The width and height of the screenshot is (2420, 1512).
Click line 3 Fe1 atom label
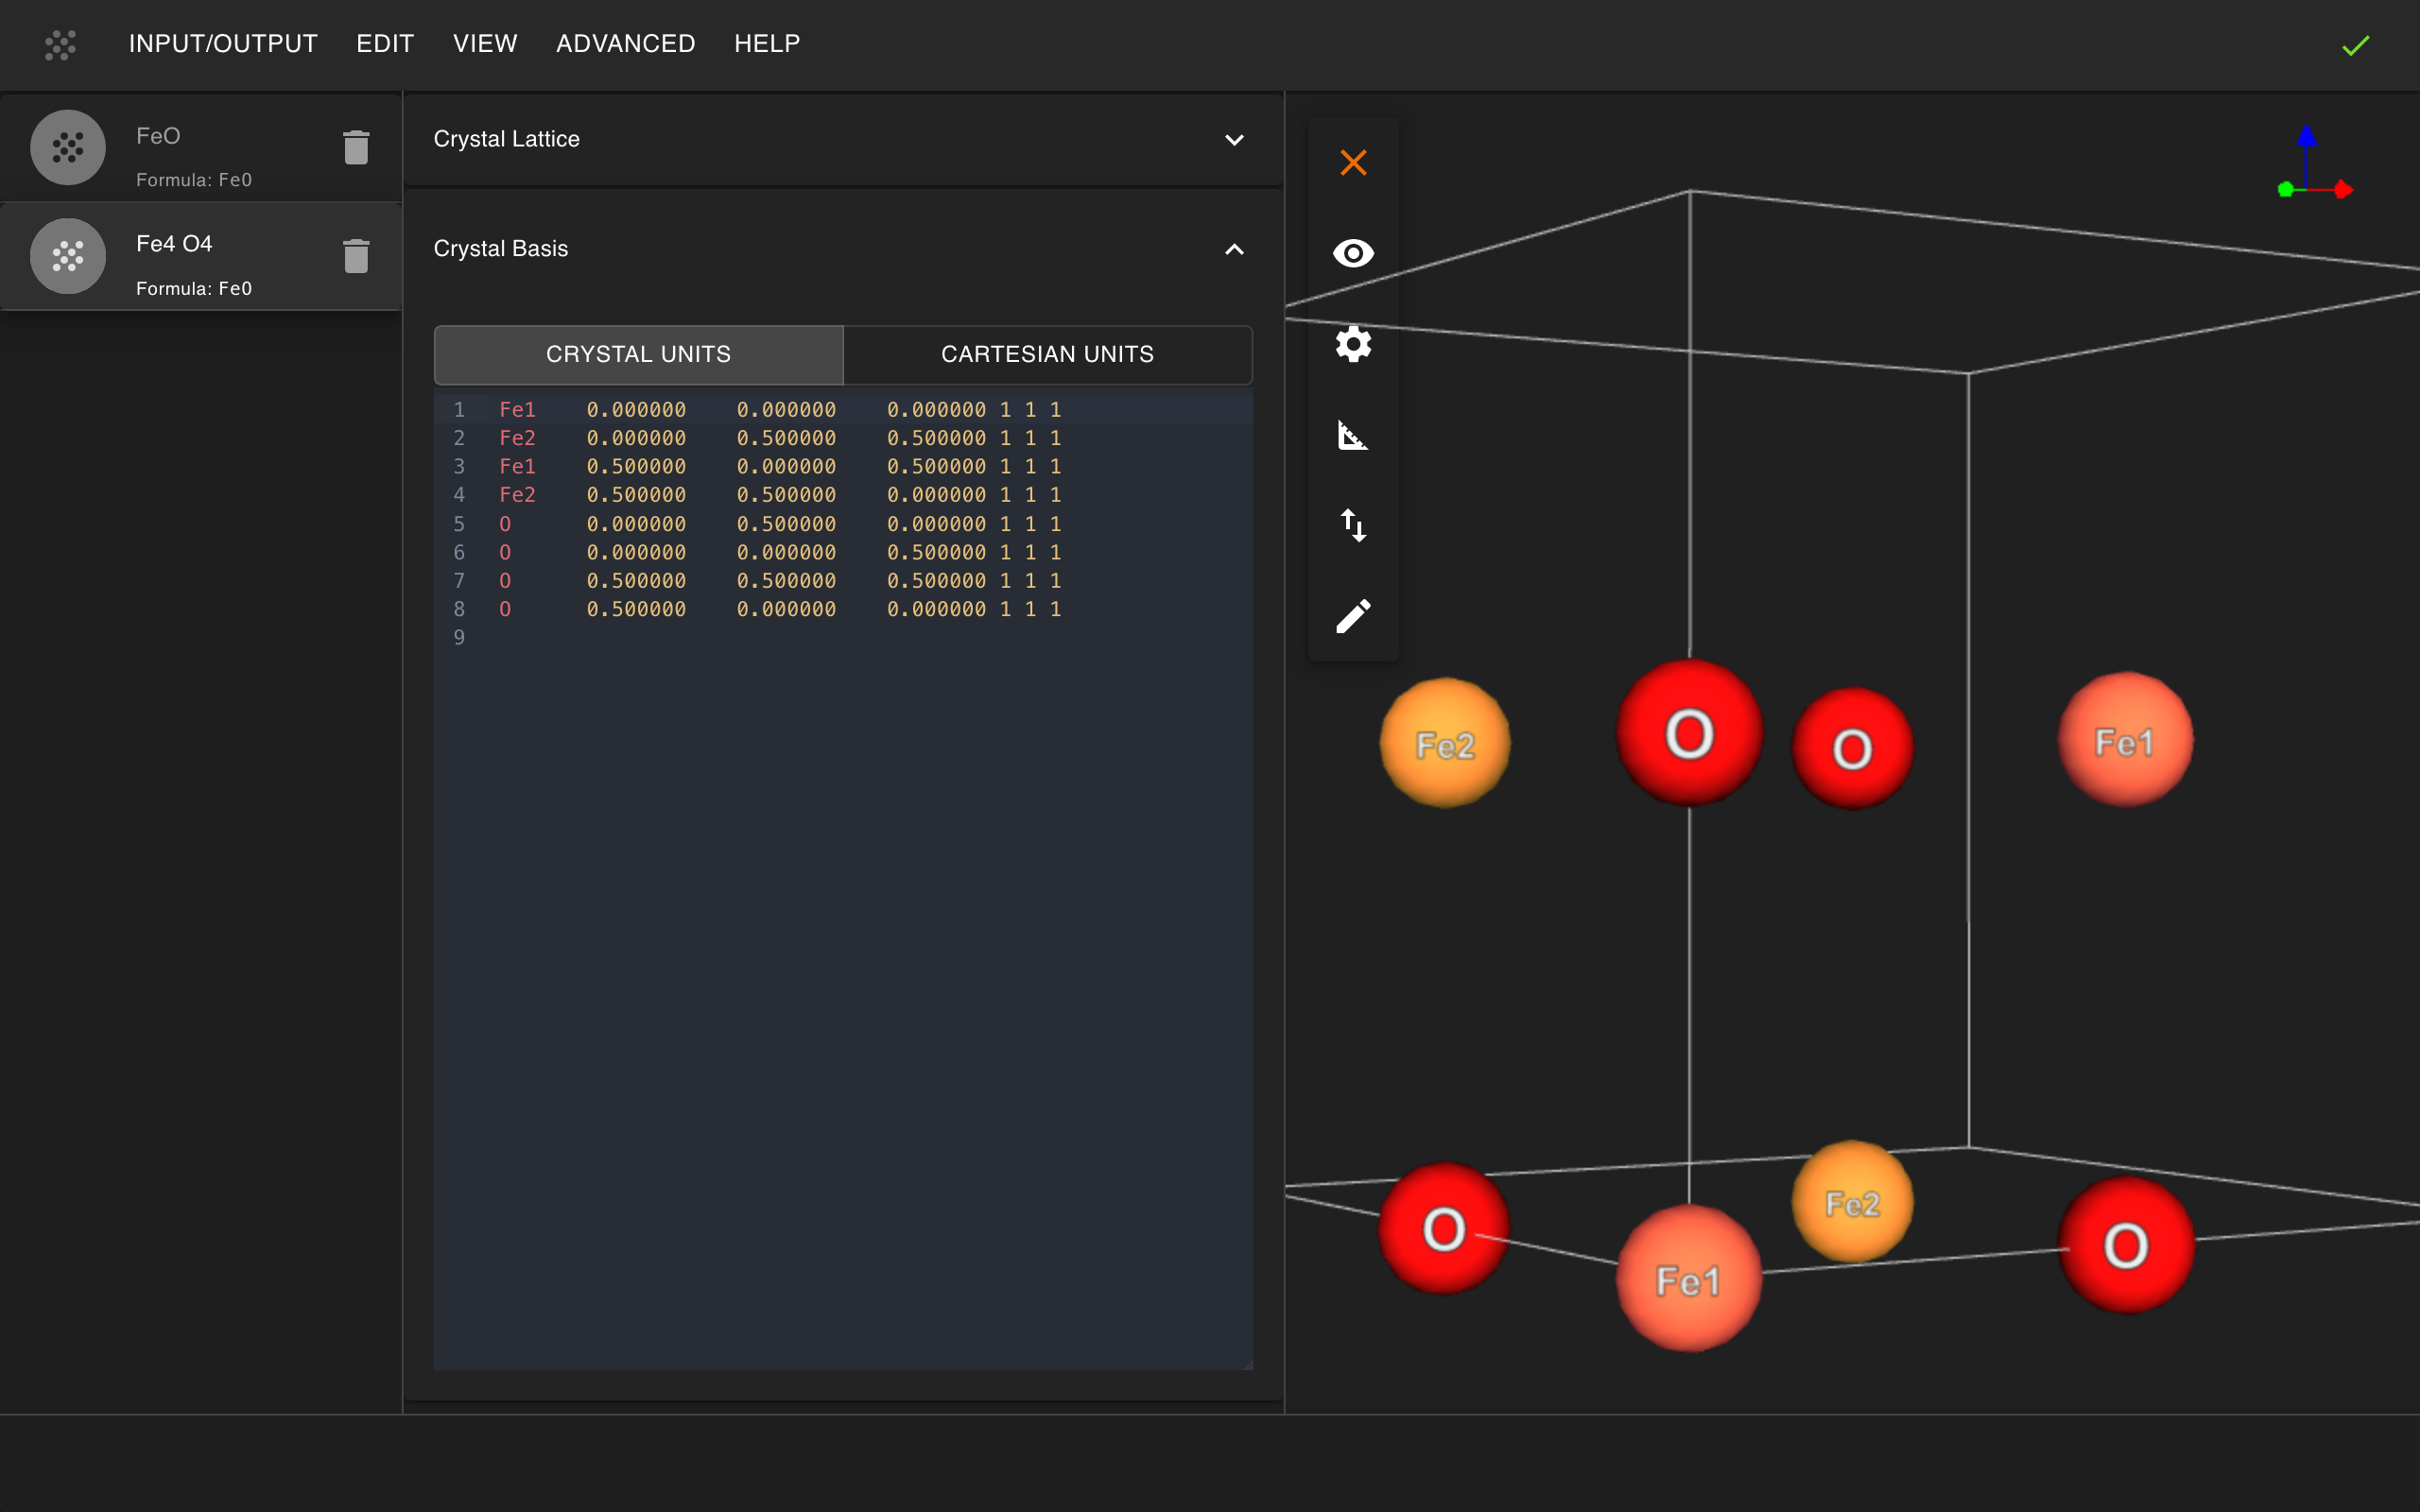(x=517, y=466)
